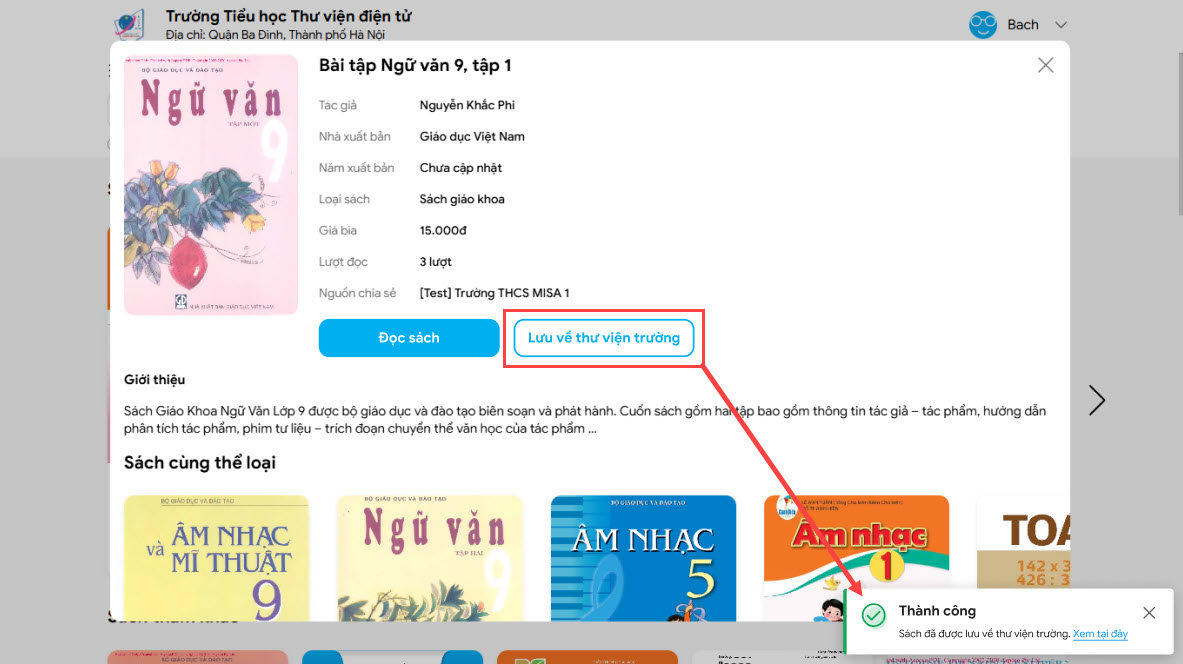Click the author name Nguyễn Khắc Phi
Viewport: 1183px width, 664px height.
click(467, 105)
